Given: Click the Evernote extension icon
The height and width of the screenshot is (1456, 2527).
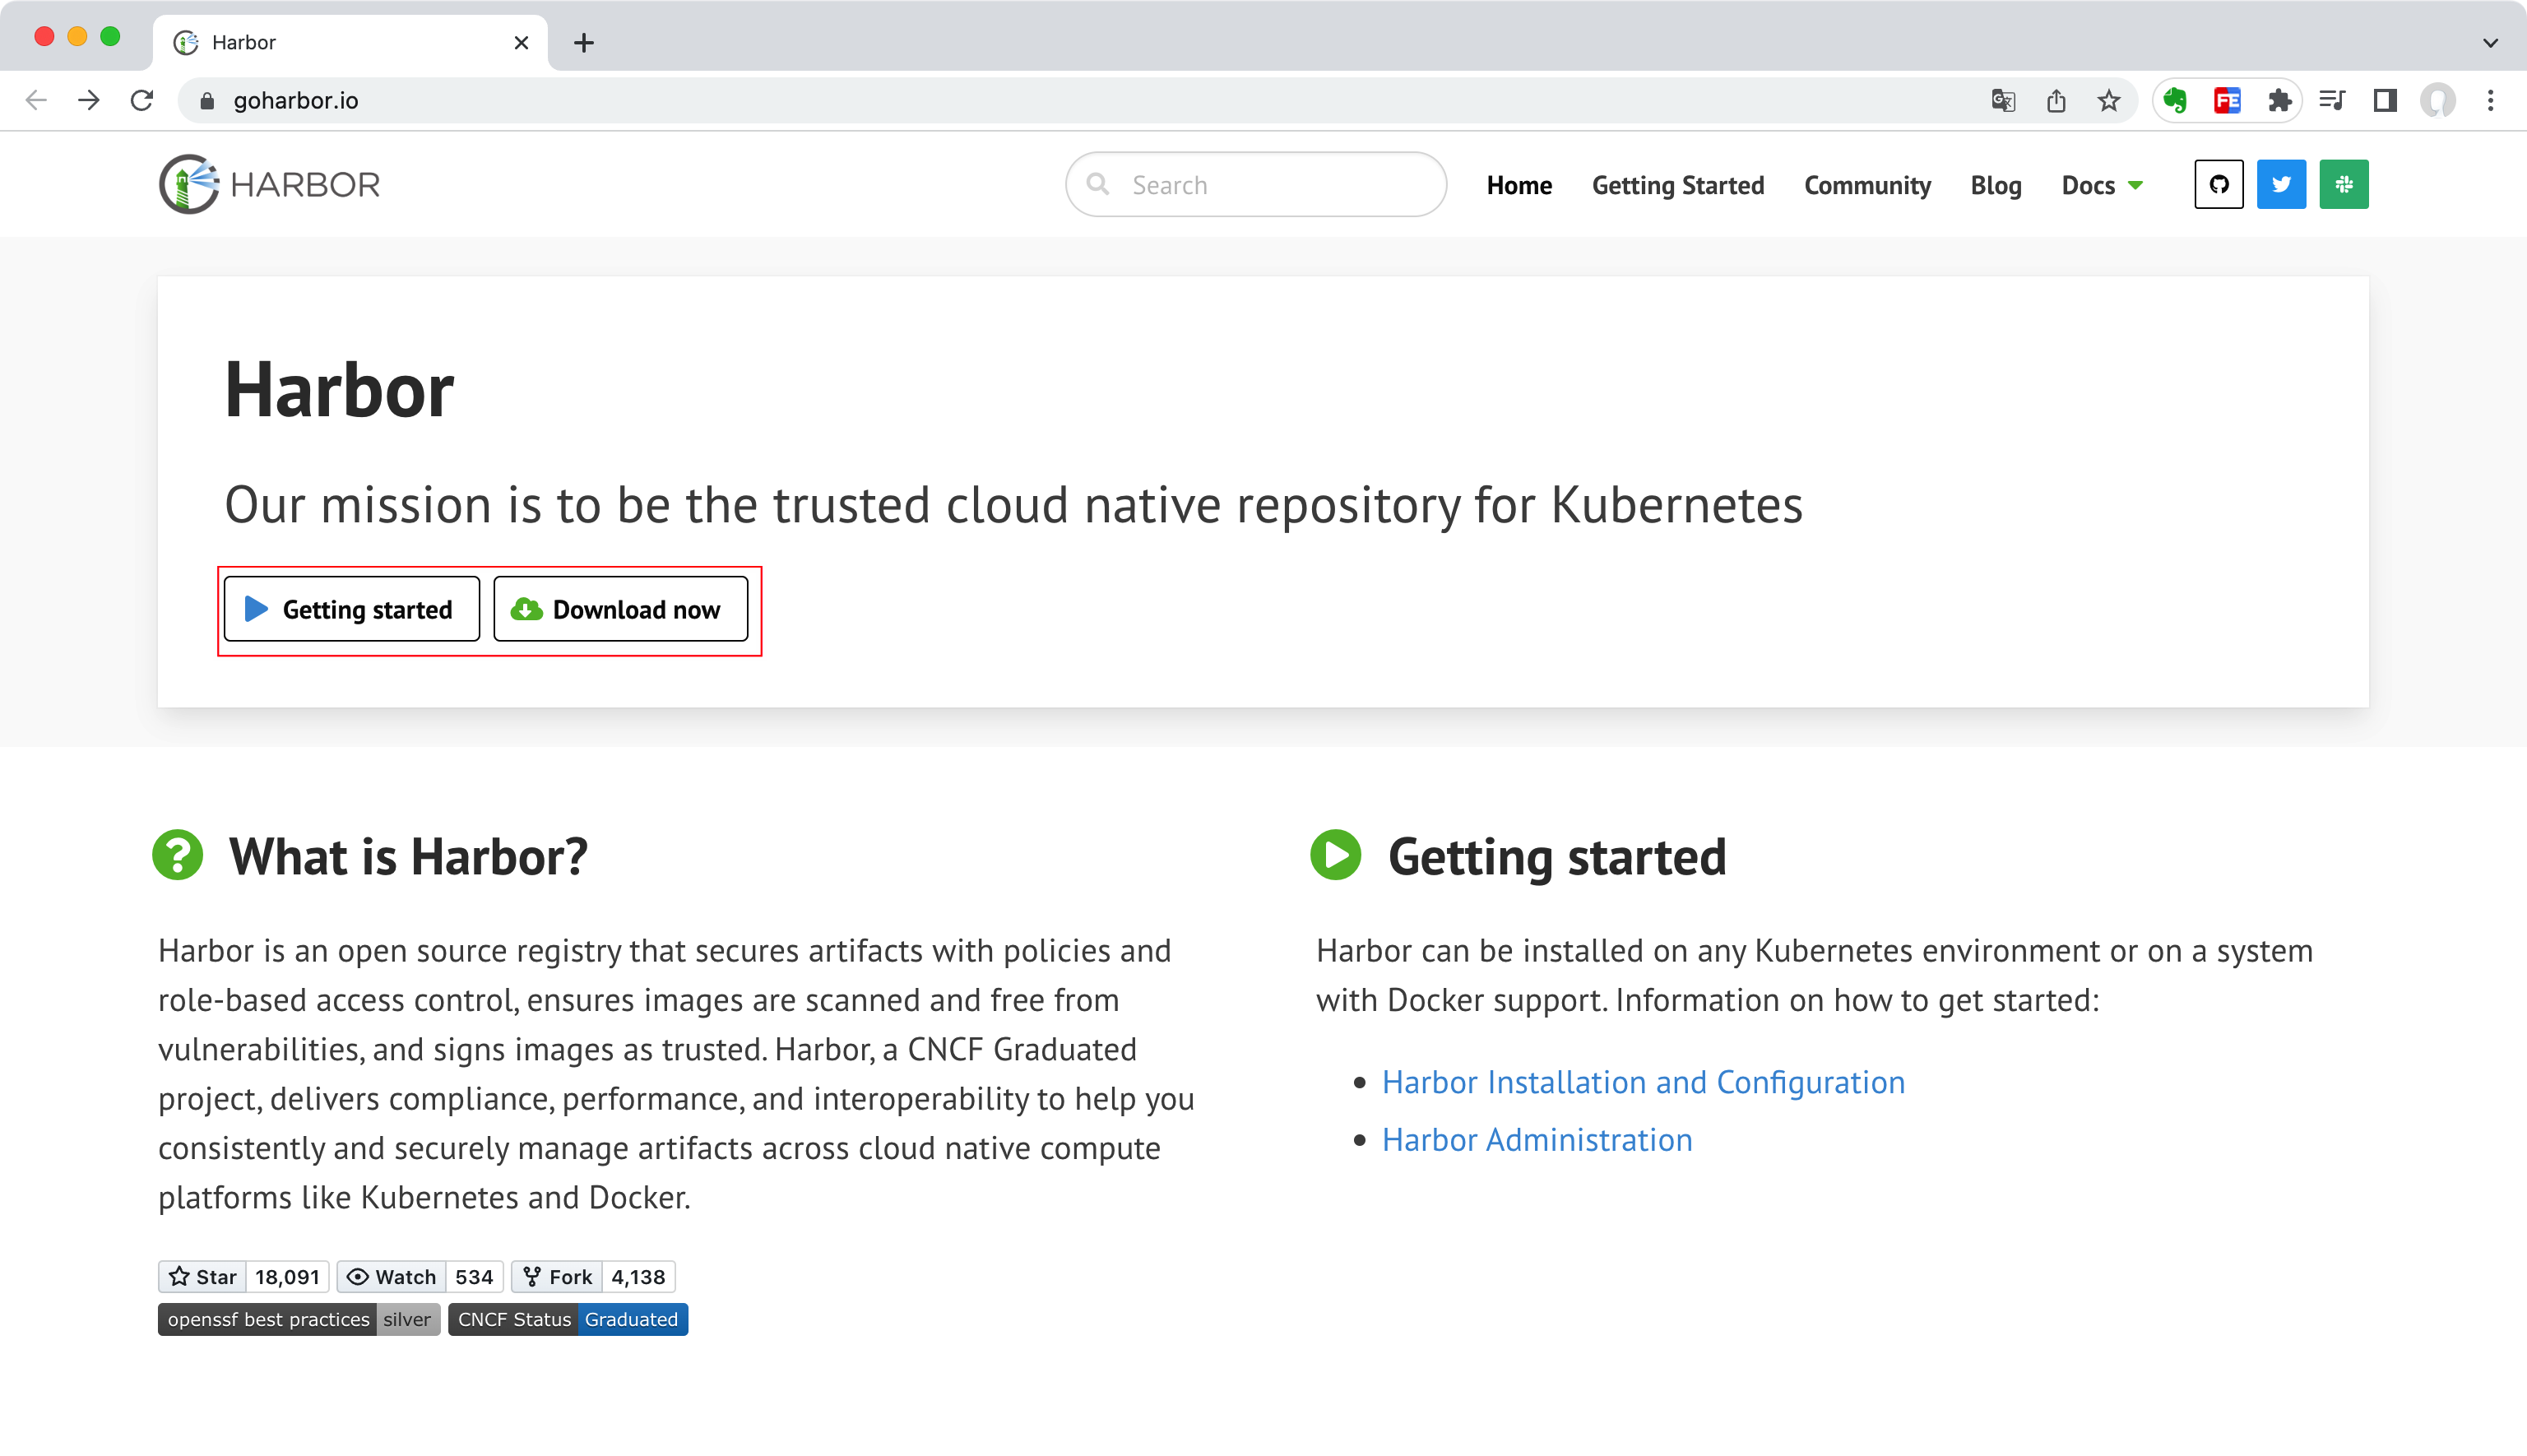Looking at the screenshot, I should (x=2174, y=100).
